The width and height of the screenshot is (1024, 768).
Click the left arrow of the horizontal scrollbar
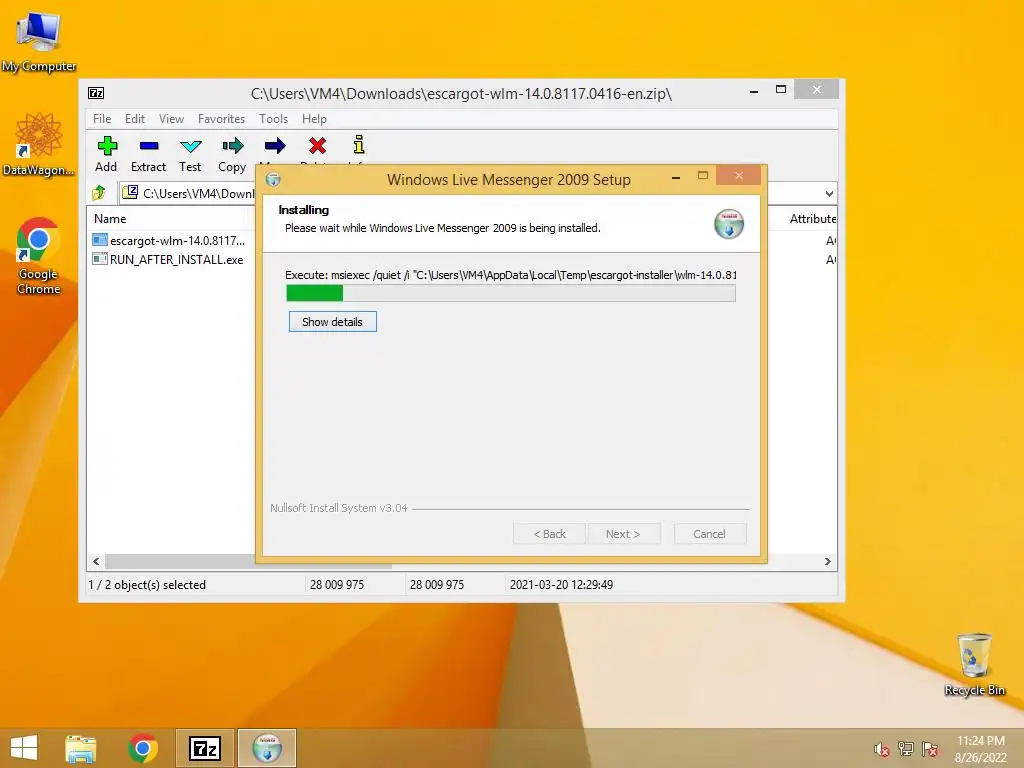96,562
